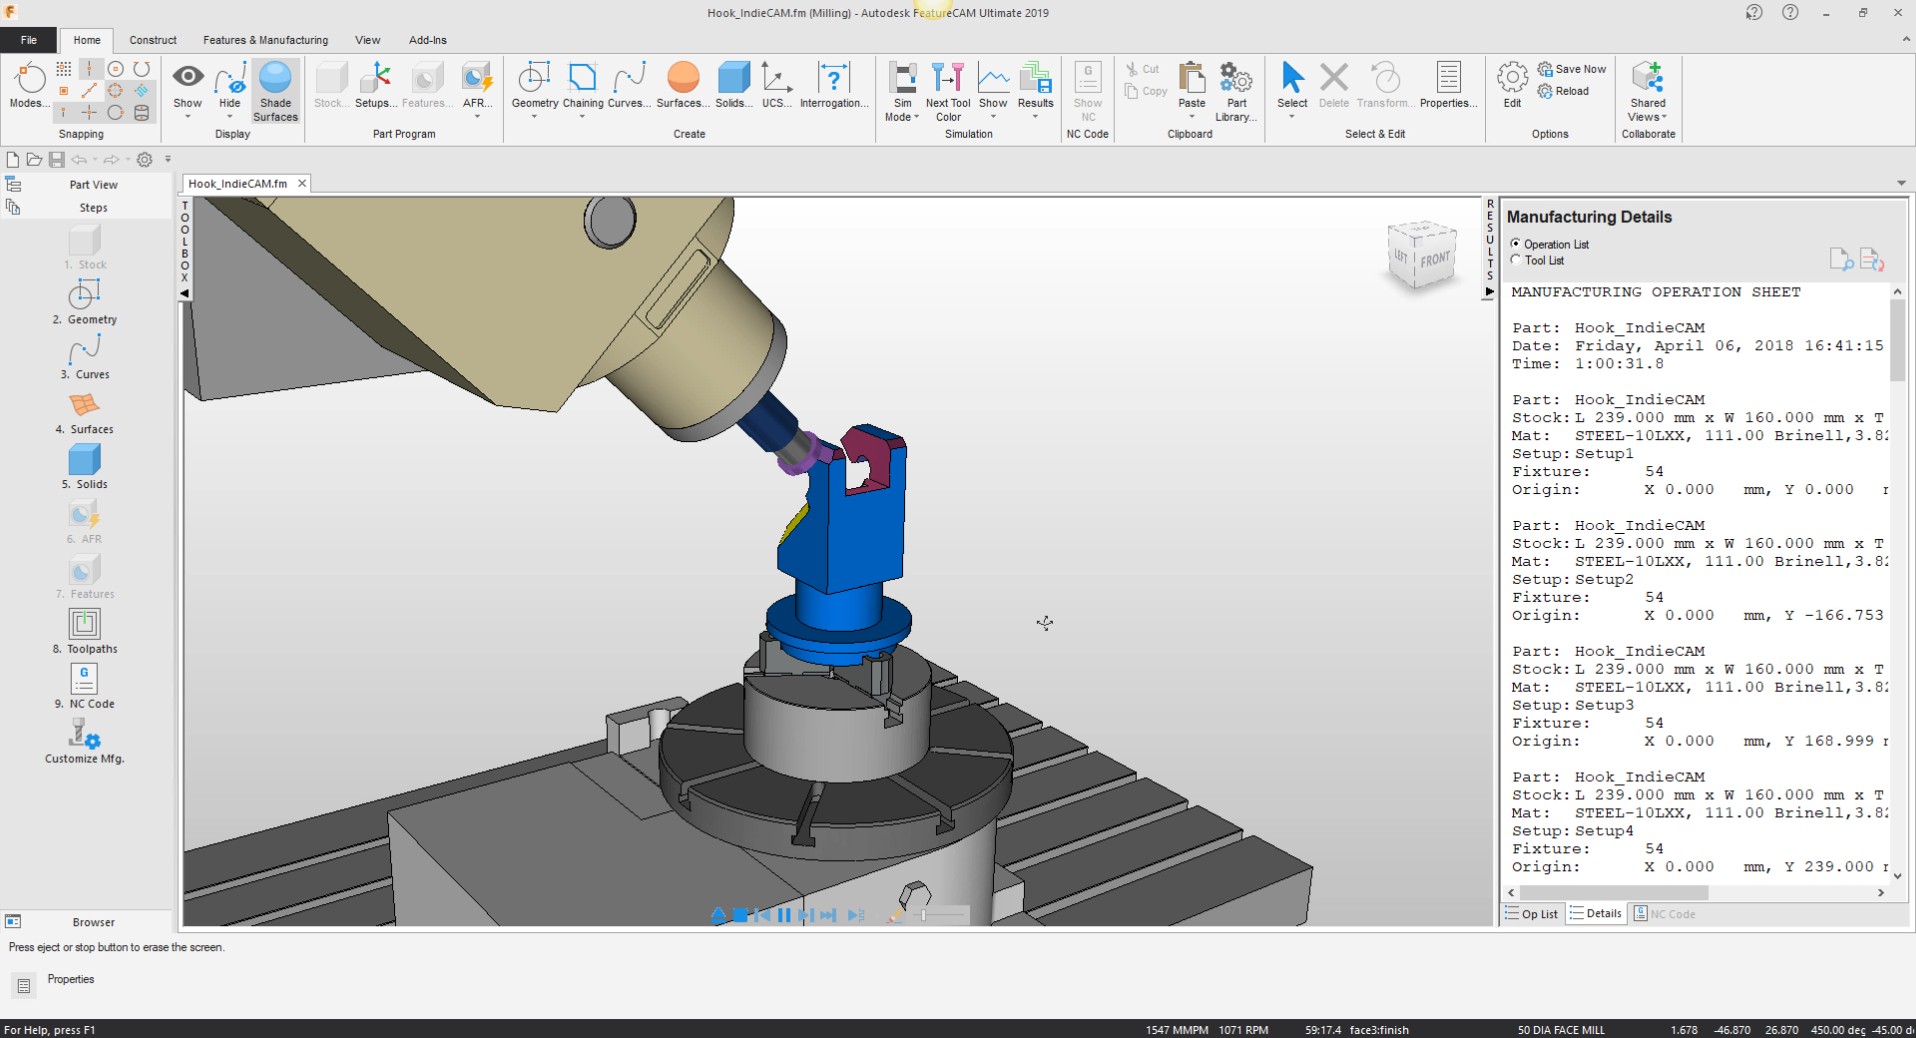The image size is (1916, 1038).
Task: Close the Hook_IndieCAM.fm document tab
Action: tap(301, 183)
